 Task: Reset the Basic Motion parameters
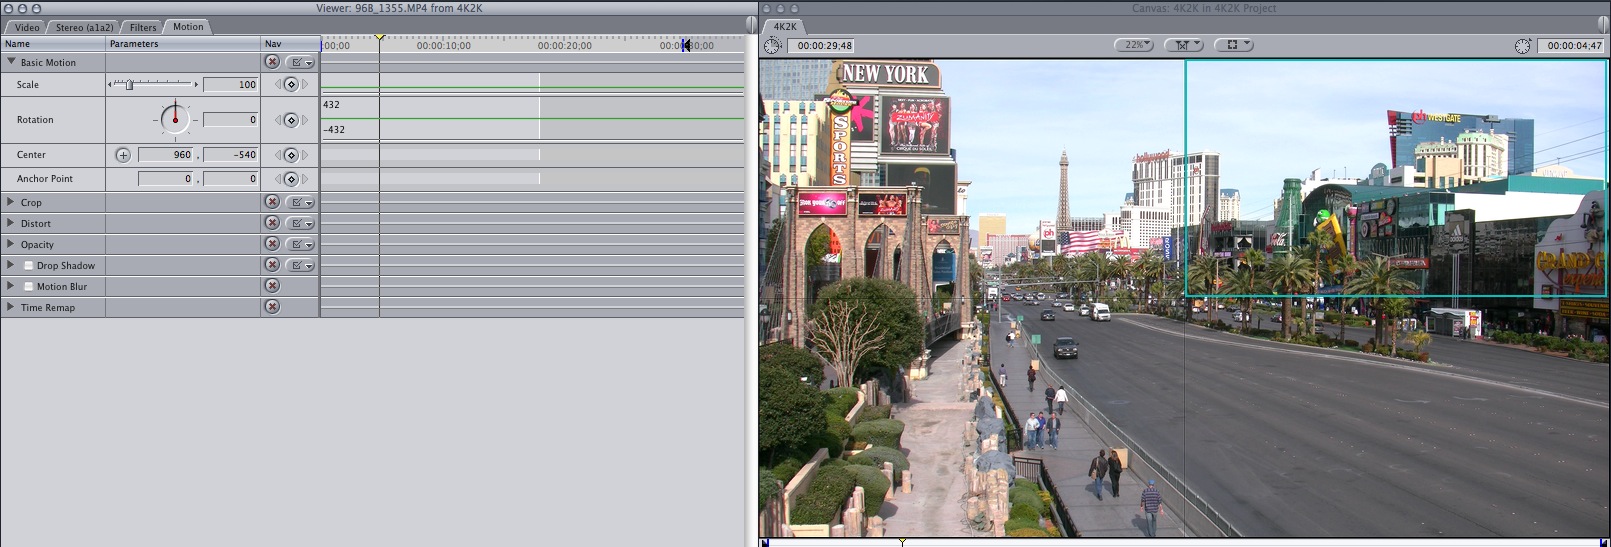pyautogui.click(x=272, y=62)
